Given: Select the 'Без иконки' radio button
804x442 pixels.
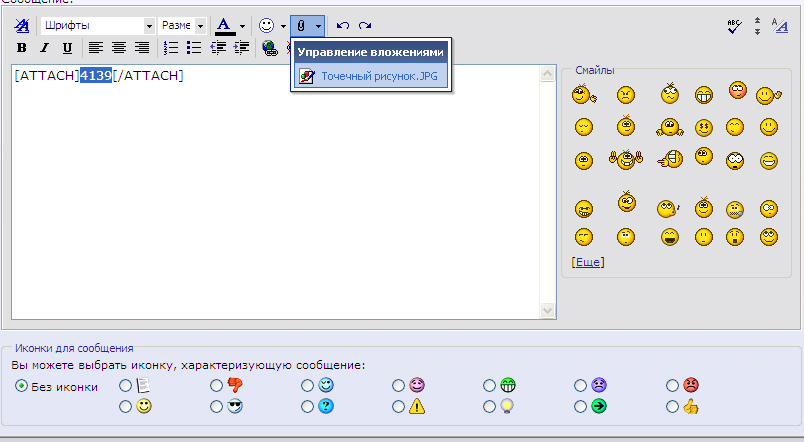Looking at the screenshot, I should tap(21, 387).
